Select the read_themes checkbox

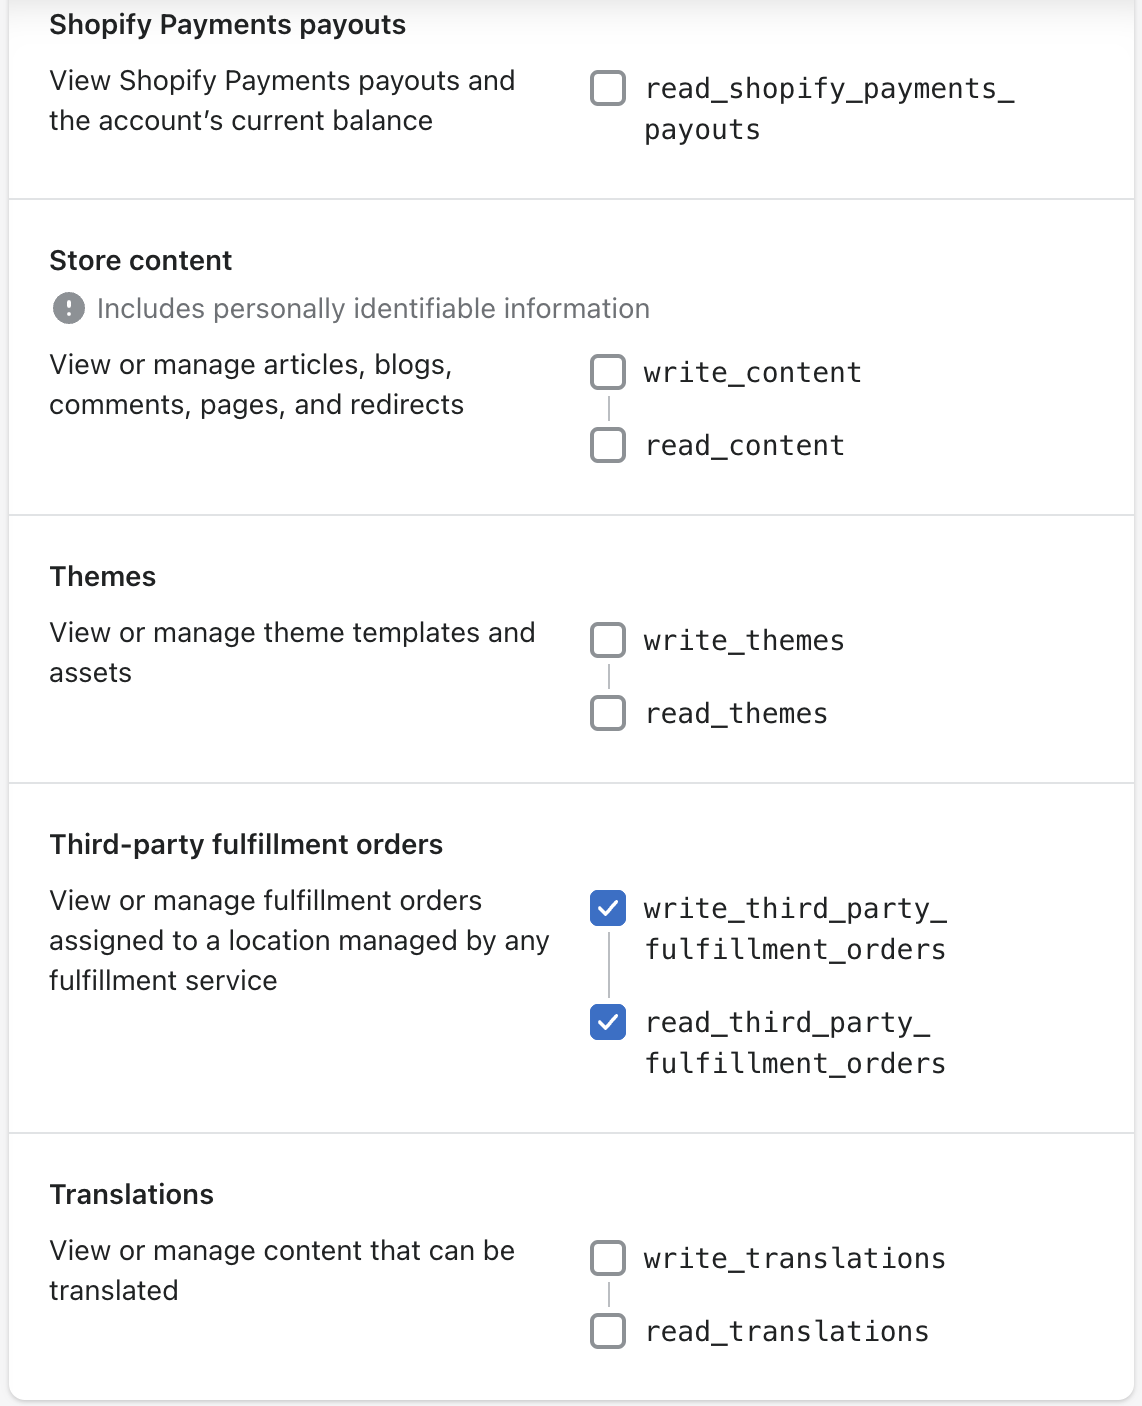(608, 713)
